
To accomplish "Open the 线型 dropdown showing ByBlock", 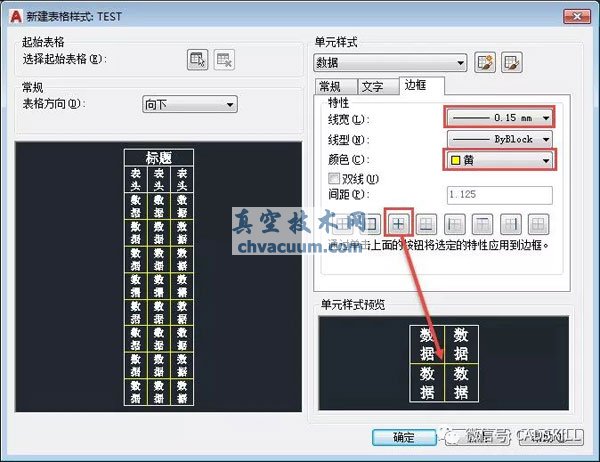I will pyautogui.click(x=499, y=139).
